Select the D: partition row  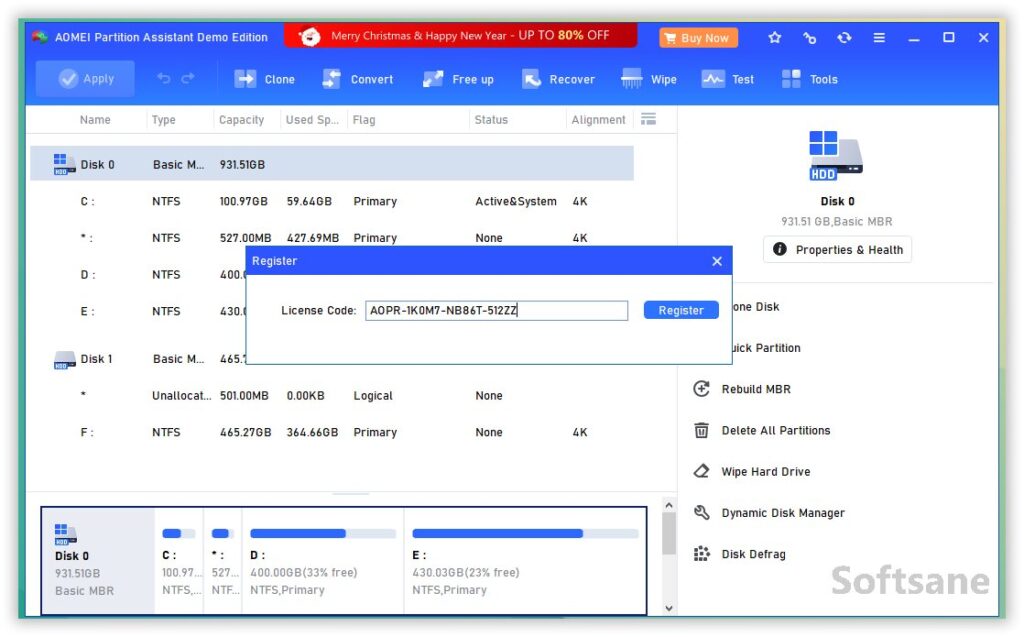[x=138, y=274]
